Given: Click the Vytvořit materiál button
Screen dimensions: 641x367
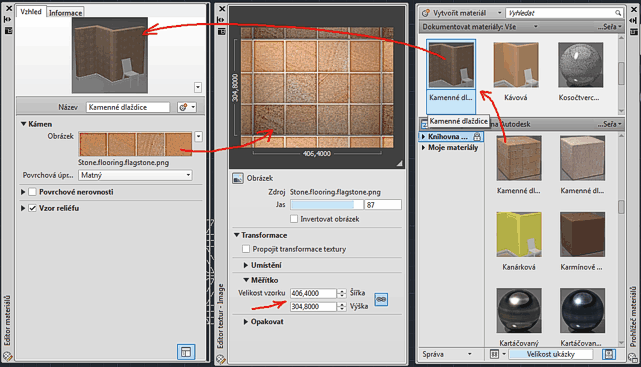Looking at the screenshot, I should [x=455, y=13].
